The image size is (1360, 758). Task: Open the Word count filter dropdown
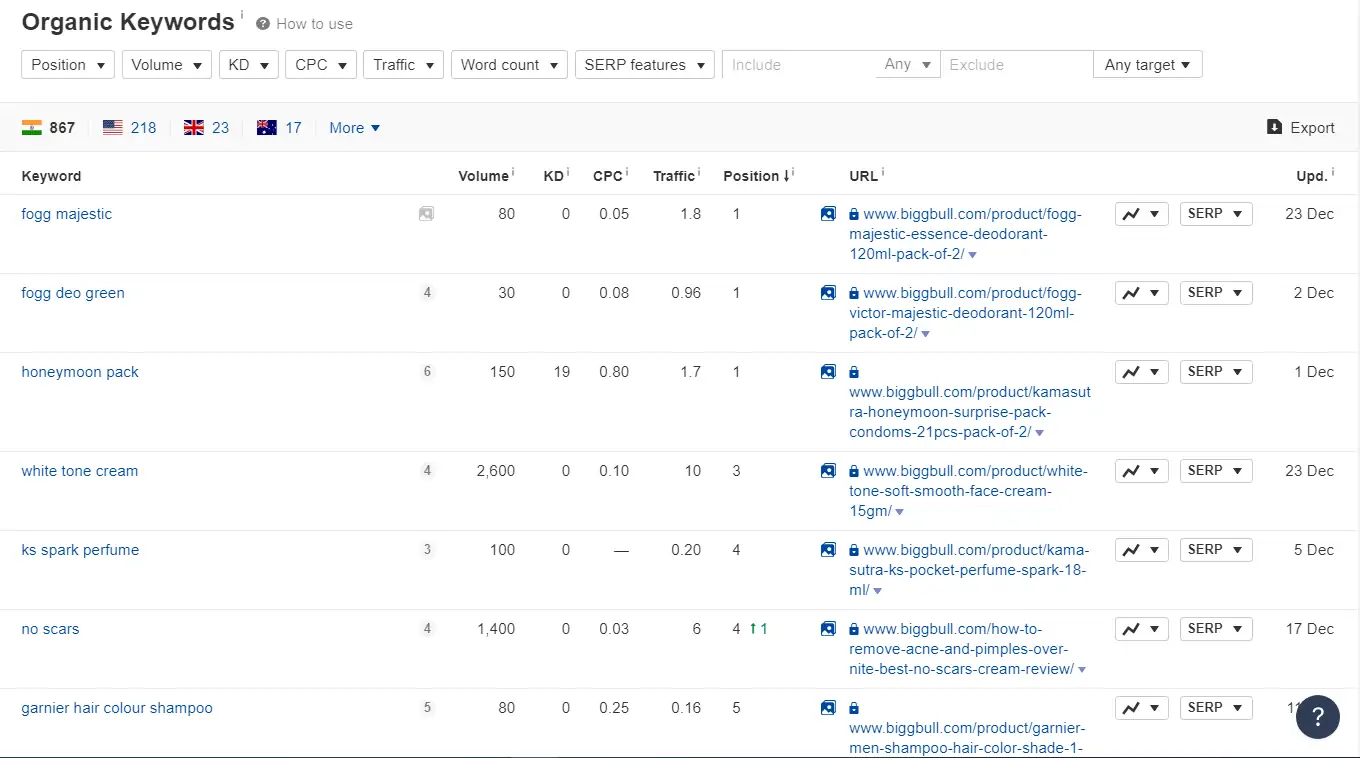(x=510, y=65)
